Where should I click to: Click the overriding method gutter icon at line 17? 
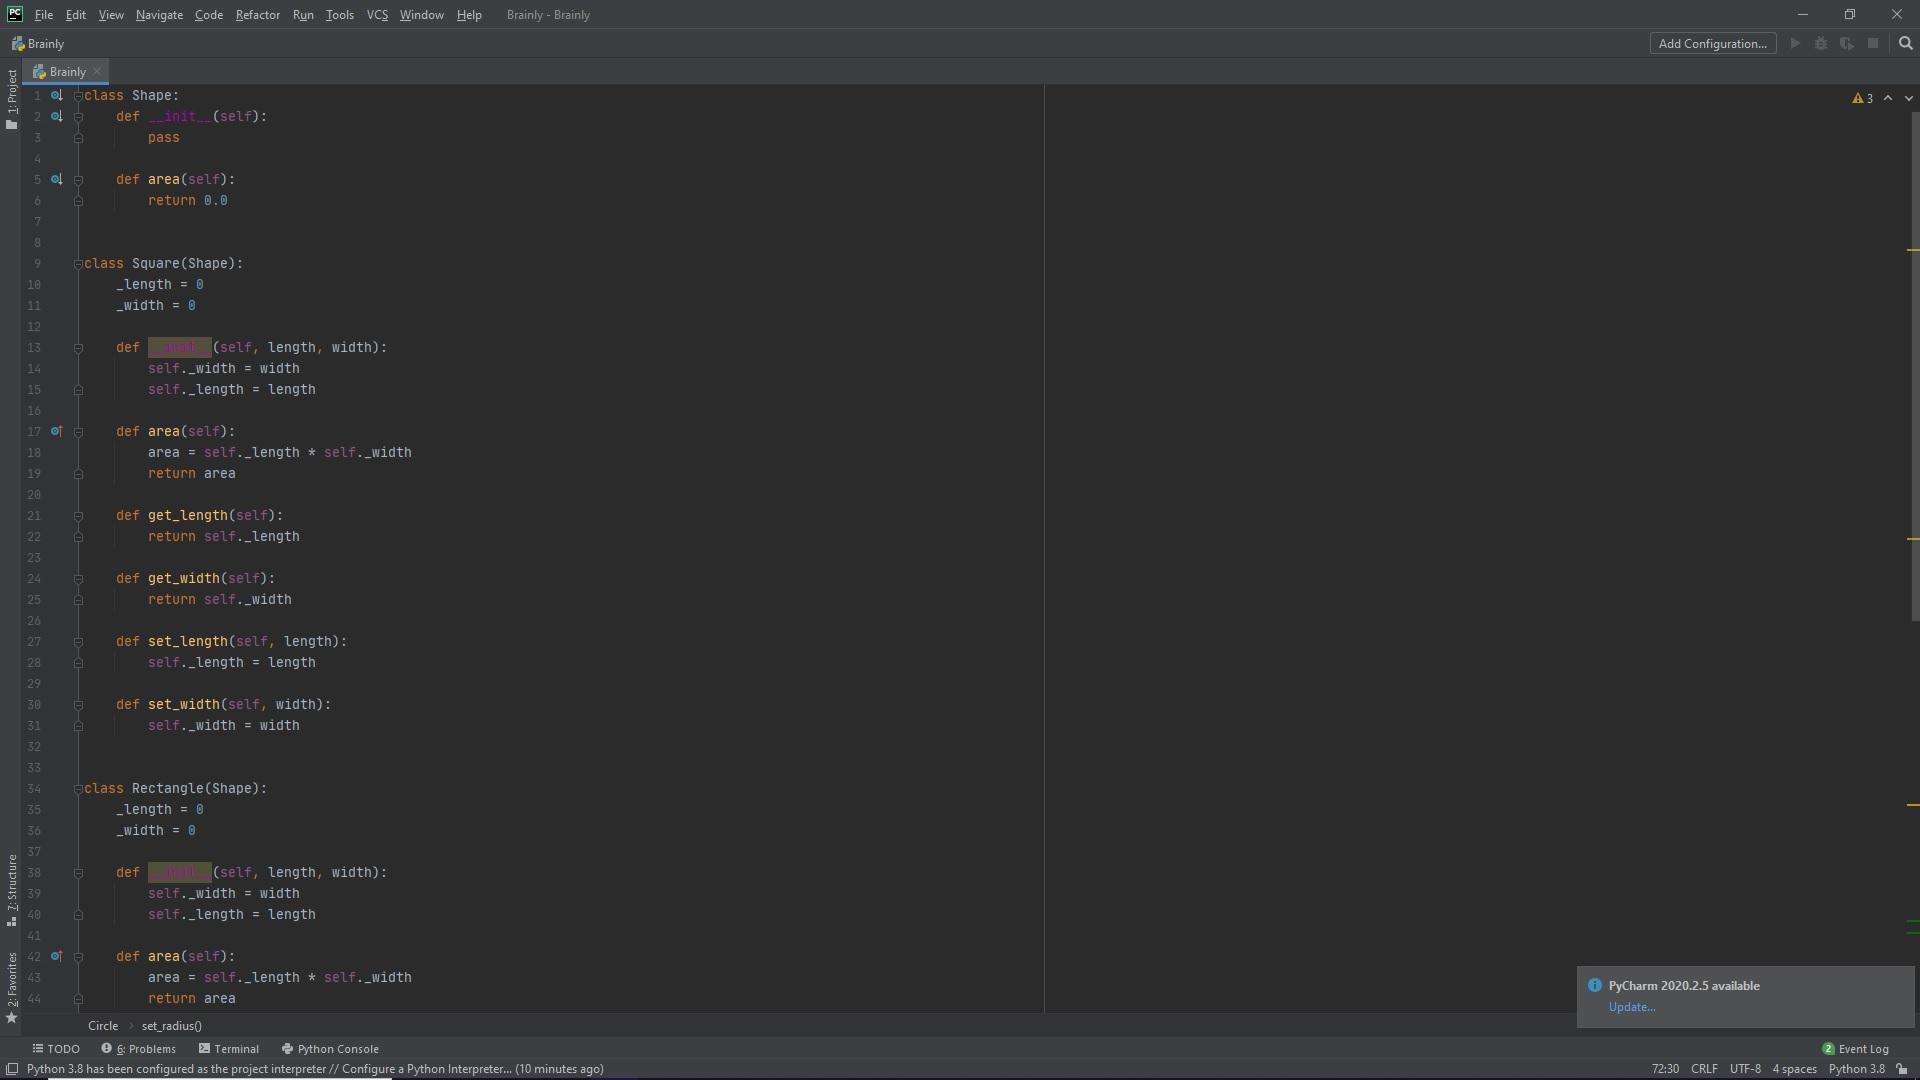click(57, 431)
